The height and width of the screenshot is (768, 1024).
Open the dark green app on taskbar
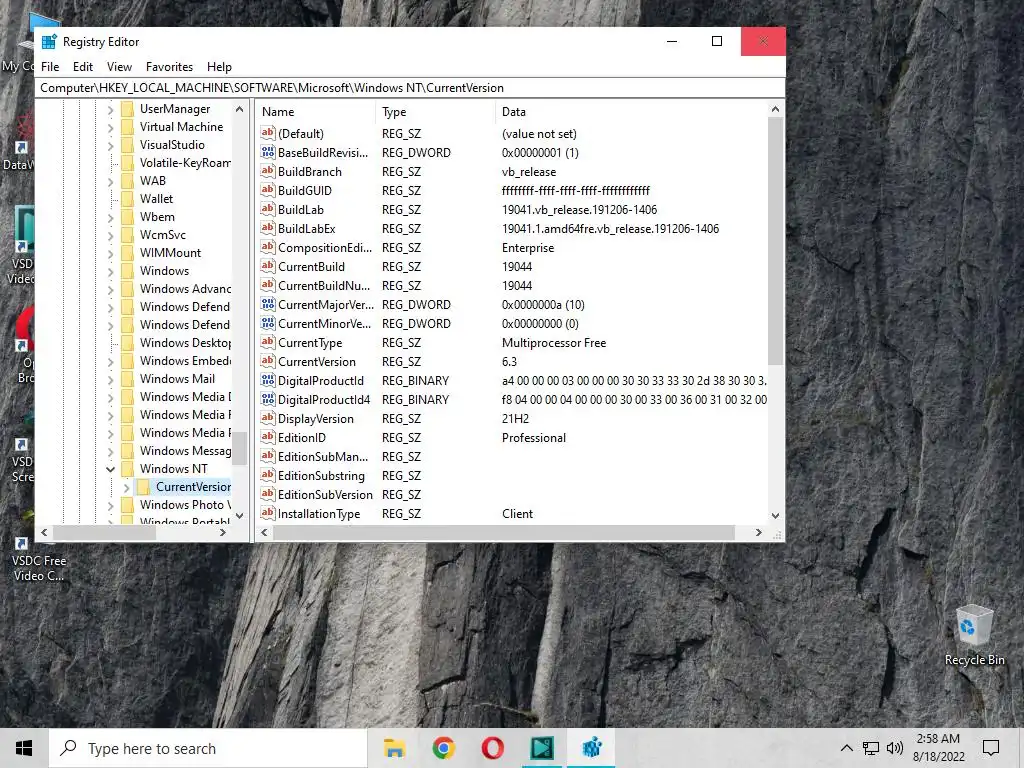(542, 748)
